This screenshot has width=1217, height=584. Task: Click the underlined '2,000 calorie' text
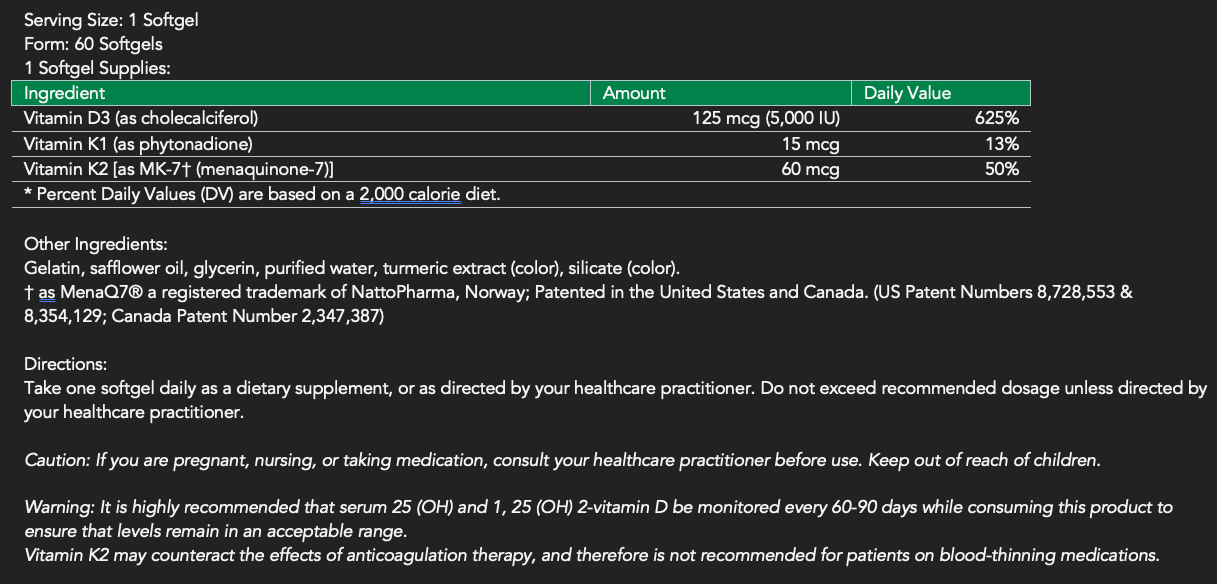pyautogui.click(x=409, y=194)
